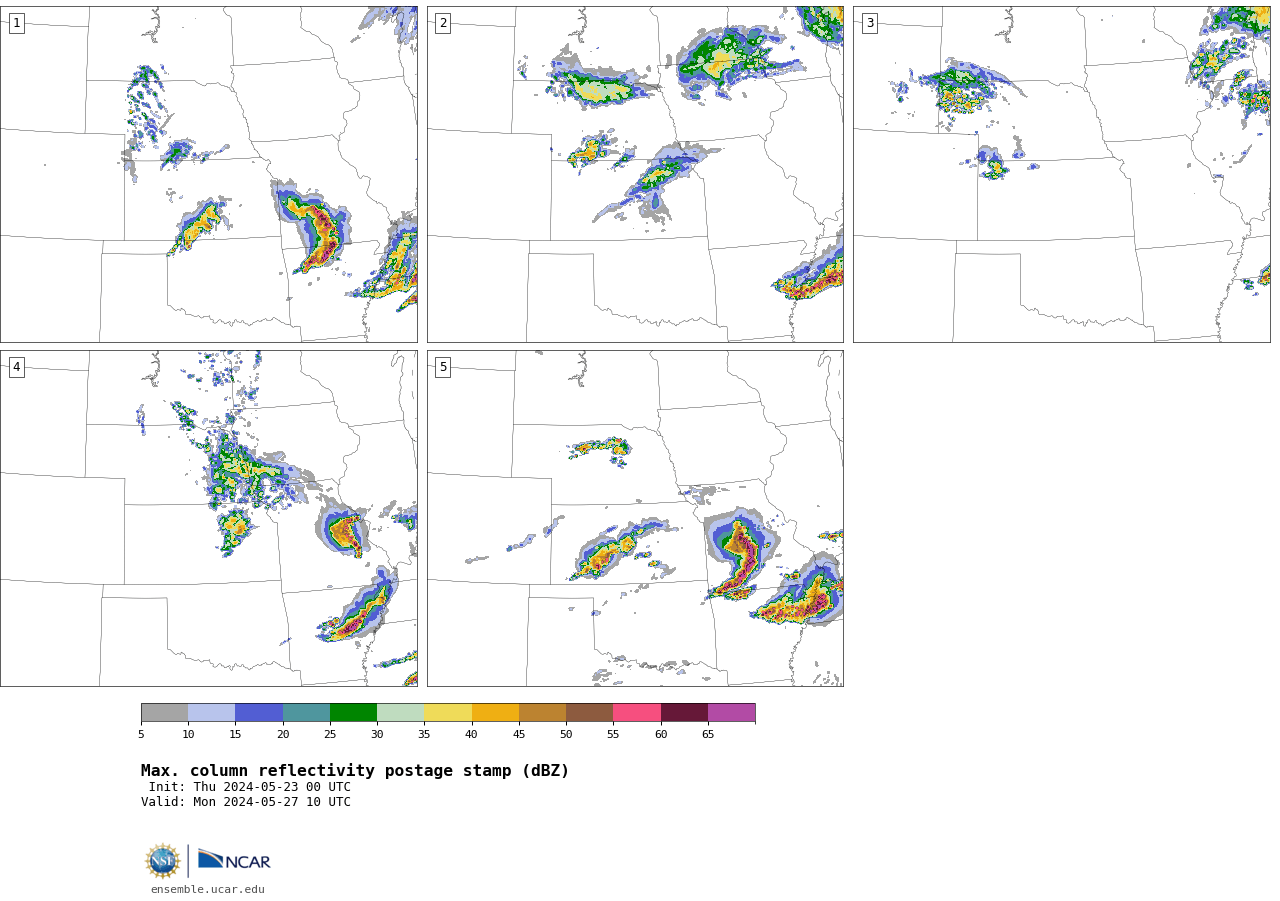Open ensemble member 4 reflectivity map
Screen dimensions: 1280x901
coord(209,518)
